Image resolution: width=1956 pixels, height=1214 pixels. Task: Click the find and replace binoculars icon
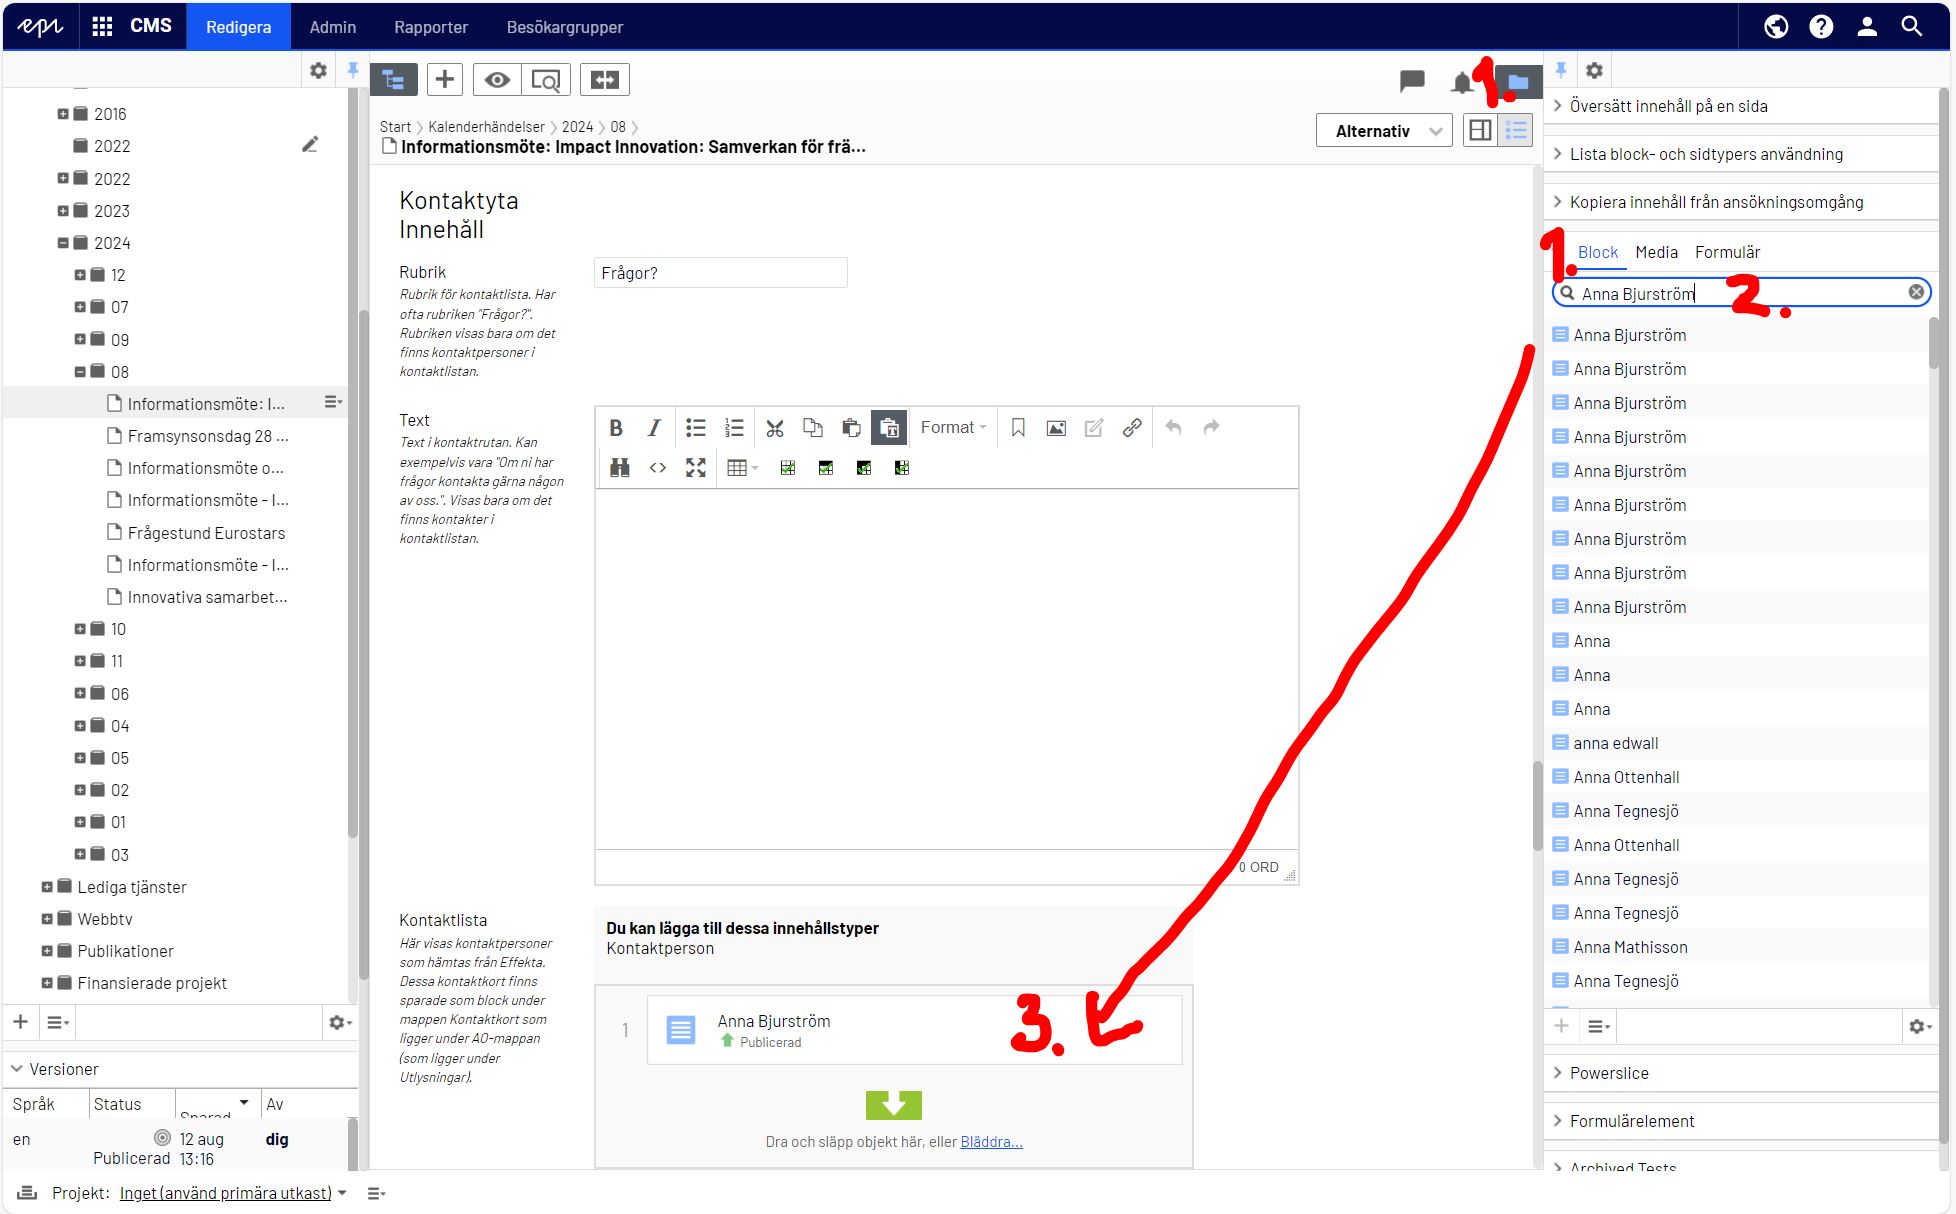coord(619,468)
